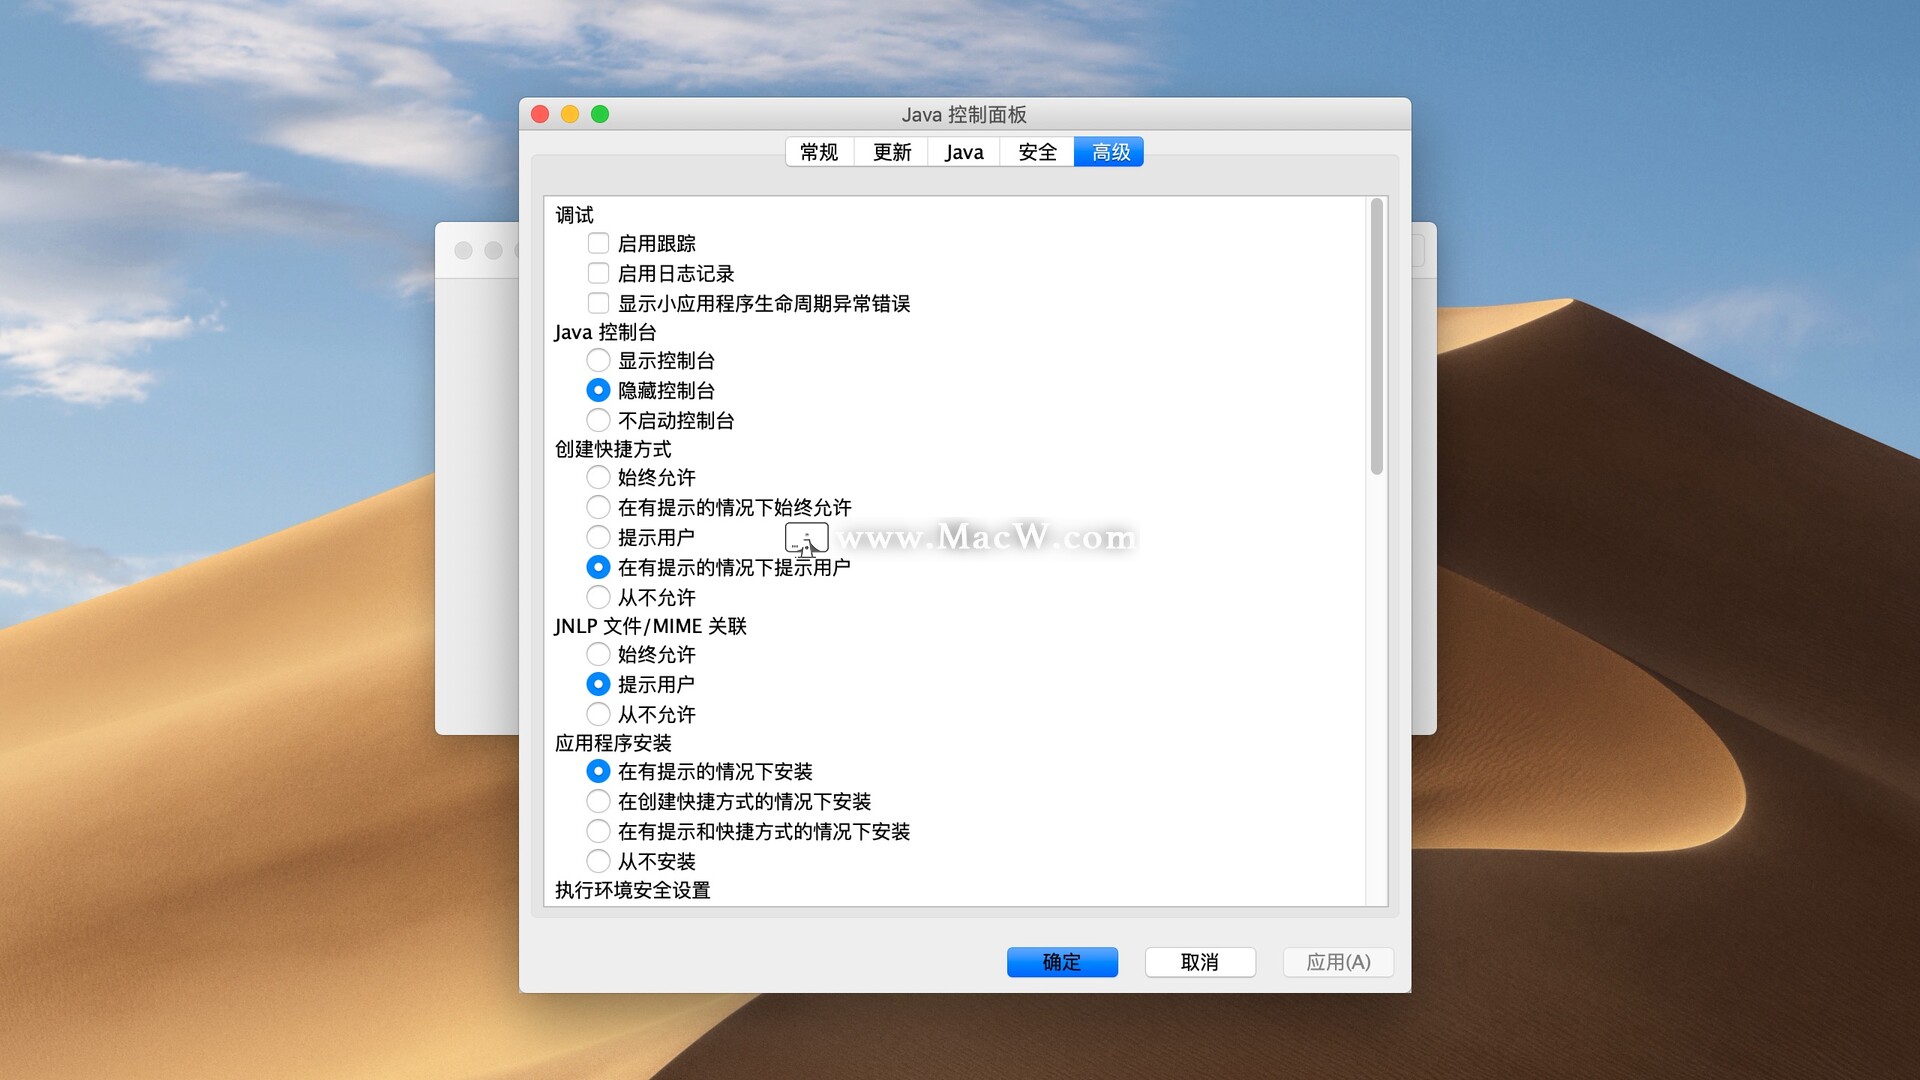Select 提示用户 under JNLP 文件/MIME 关联
Screen dimensions: 1920x1080
click(598, 684)
